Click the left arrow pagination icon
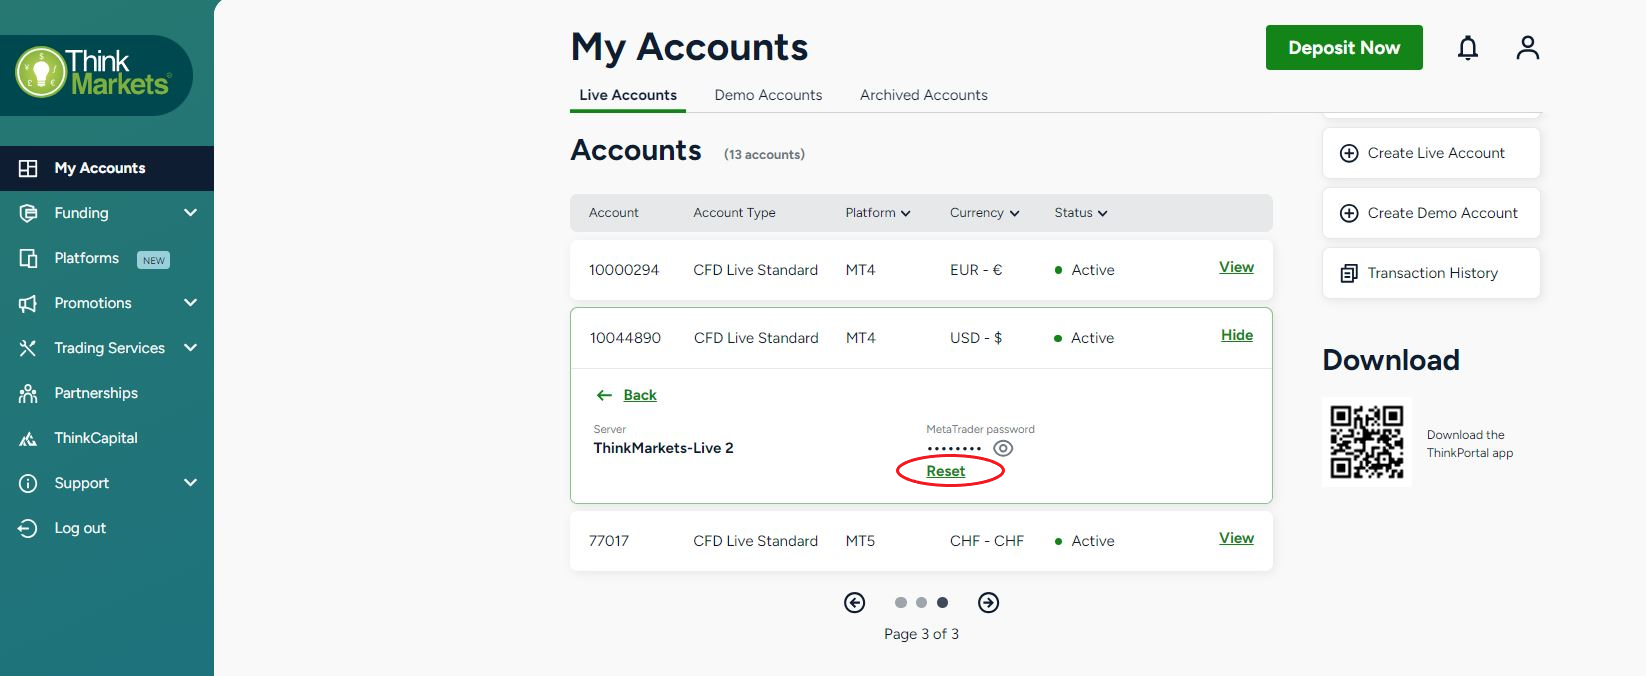1646x676 pixels. [854, 602]
